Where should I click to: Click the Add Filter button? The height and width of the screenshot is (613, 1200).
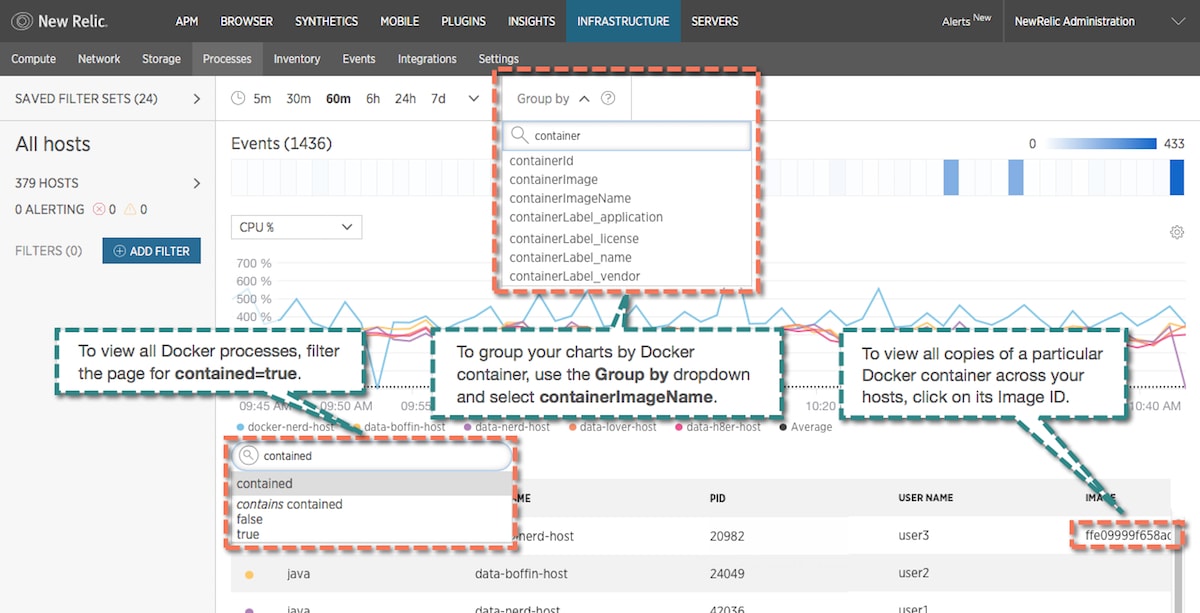pos(152,251)
